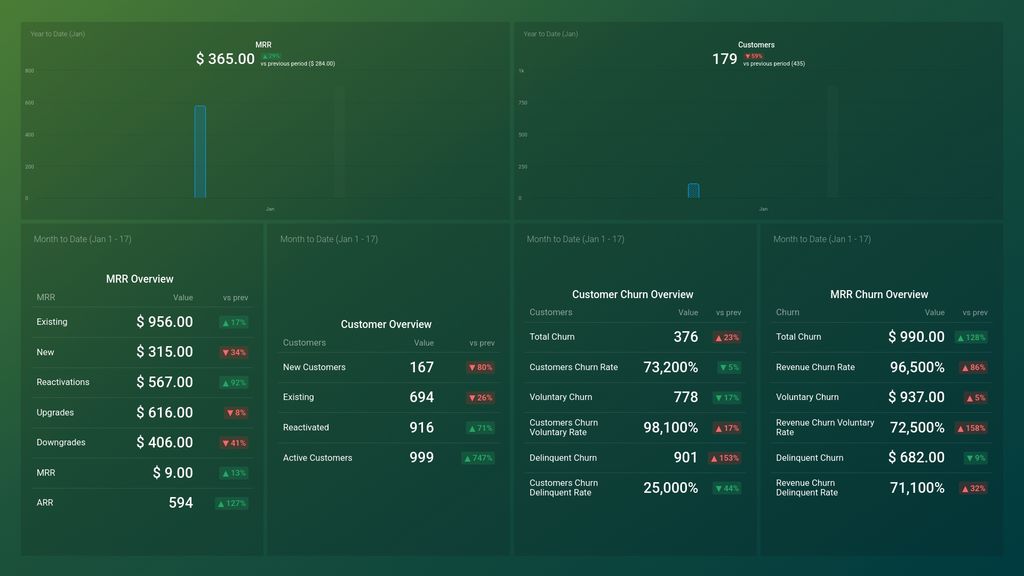Click the Customers chart bar for Jan
This screenshot has height=576, width=1024.
[x=694, y=191]
